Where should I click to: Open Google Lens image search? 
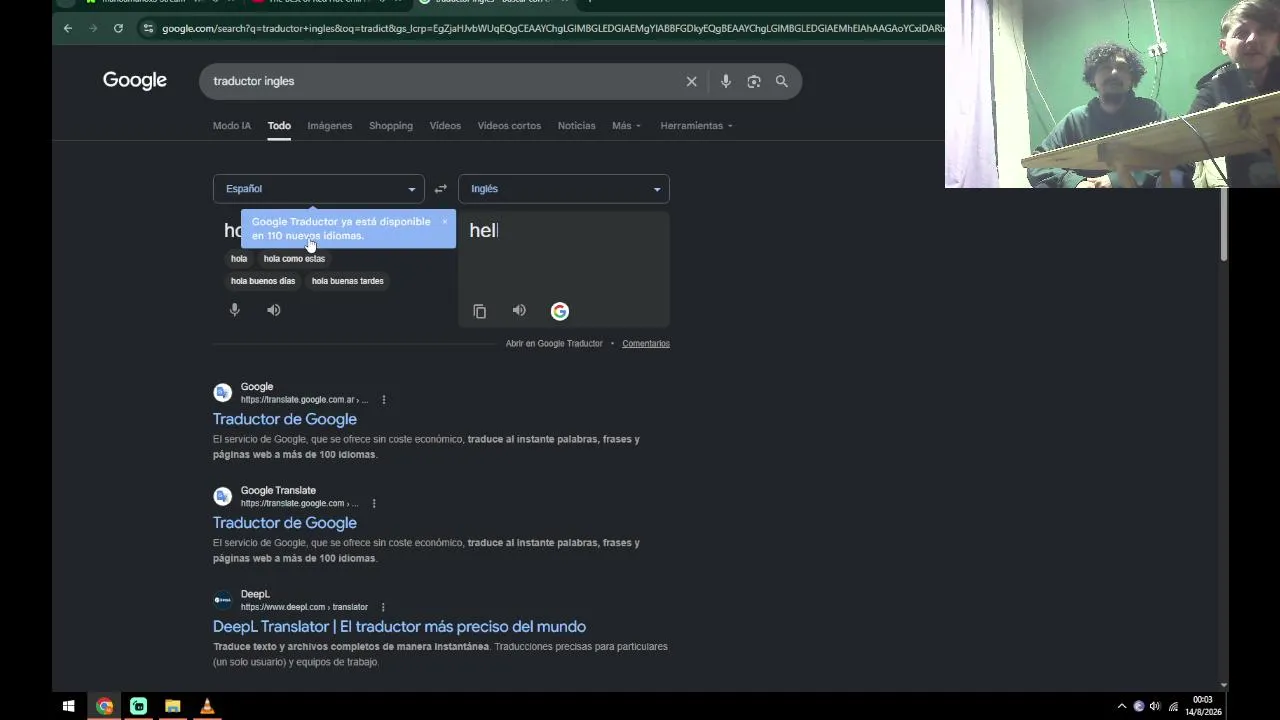754,81
